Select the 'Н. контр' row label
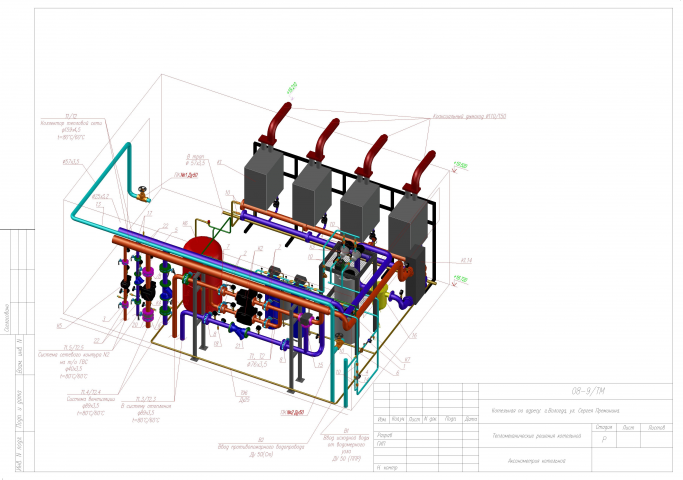 [x=387, y=468]
